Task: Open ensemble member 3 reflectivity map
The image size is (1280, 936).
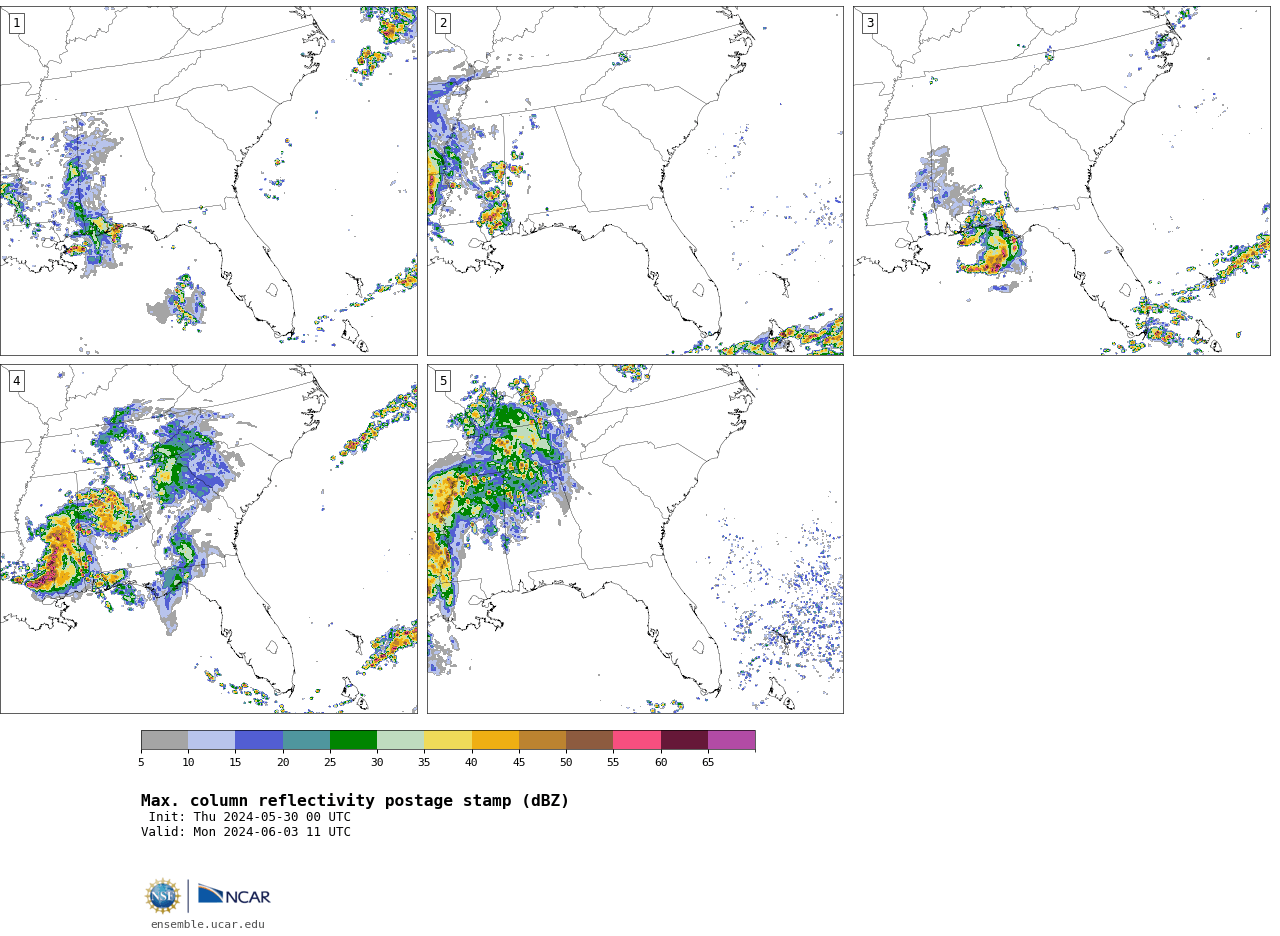Action: 1061,181
